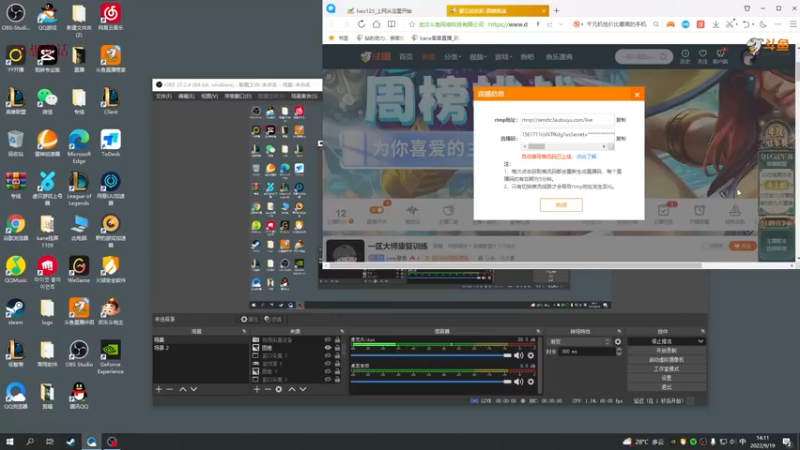The height and width of the screenshot is (450, 800).
Task: Click the rtmp address input field
Action: pos(567,120)
